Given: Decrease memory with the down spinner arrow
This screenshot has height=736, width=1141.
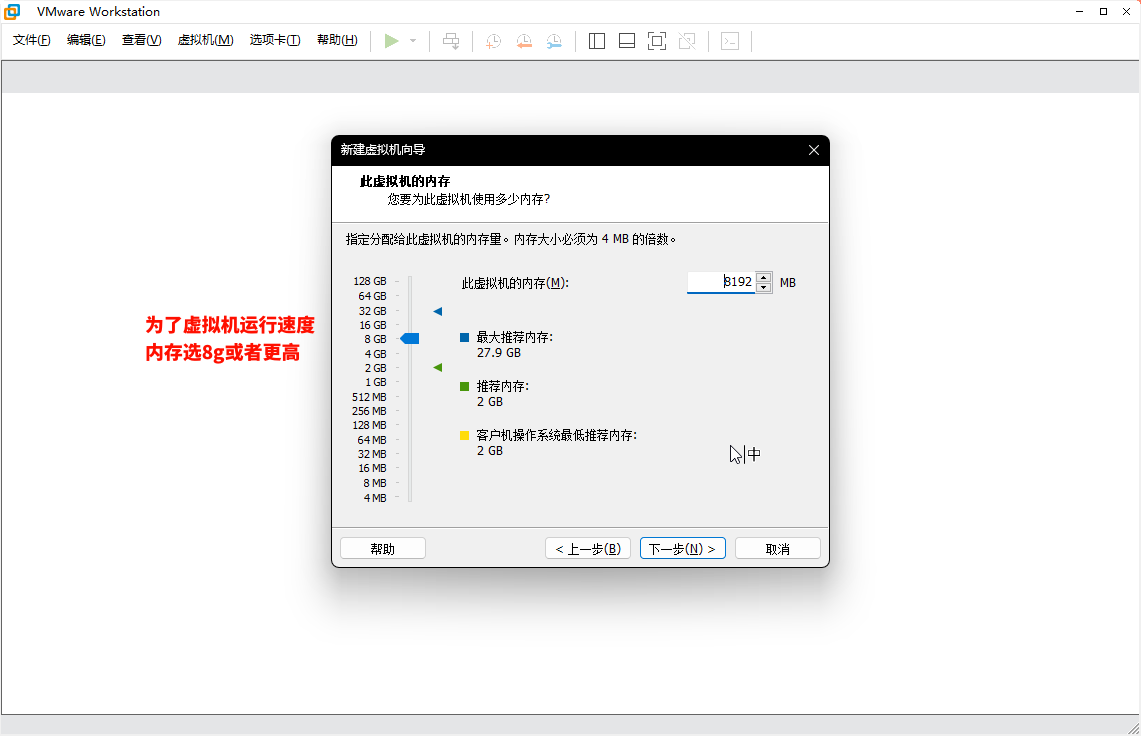Looking at the screenshot, I should pos(763,288).
